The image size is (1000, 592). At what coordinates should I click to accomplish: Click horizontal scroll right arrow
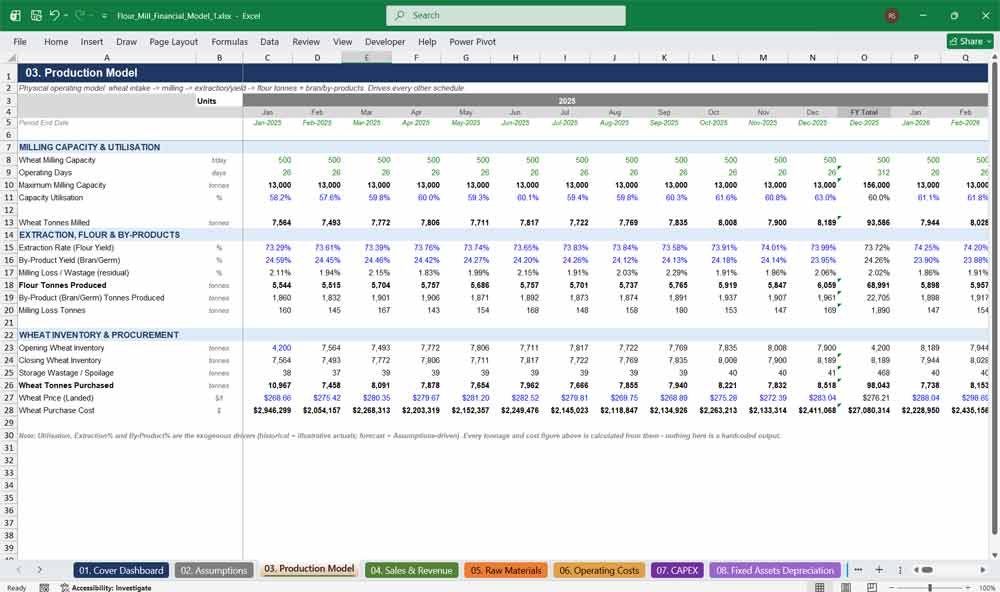click(983, 570)
